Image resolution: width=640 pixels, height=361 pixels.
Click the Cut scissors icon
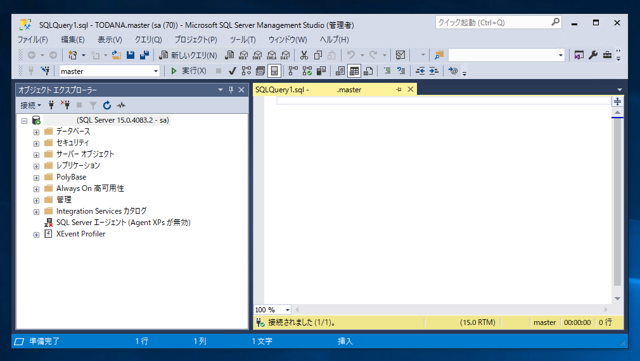coord(304,55)
